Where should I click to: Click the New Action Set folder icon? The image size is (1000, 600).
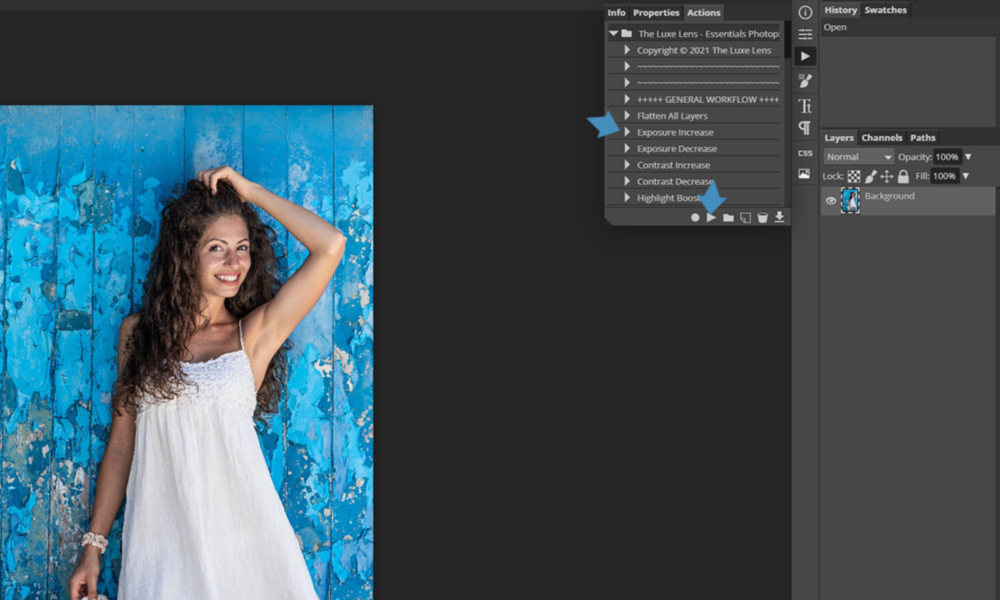point(728,217)
